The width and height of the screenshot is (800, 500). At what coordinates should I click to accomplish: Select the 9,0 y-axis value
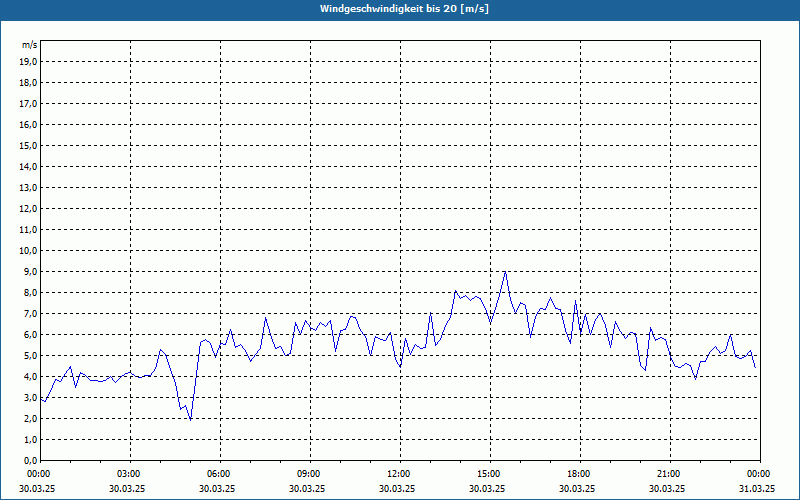pos(30,271)
